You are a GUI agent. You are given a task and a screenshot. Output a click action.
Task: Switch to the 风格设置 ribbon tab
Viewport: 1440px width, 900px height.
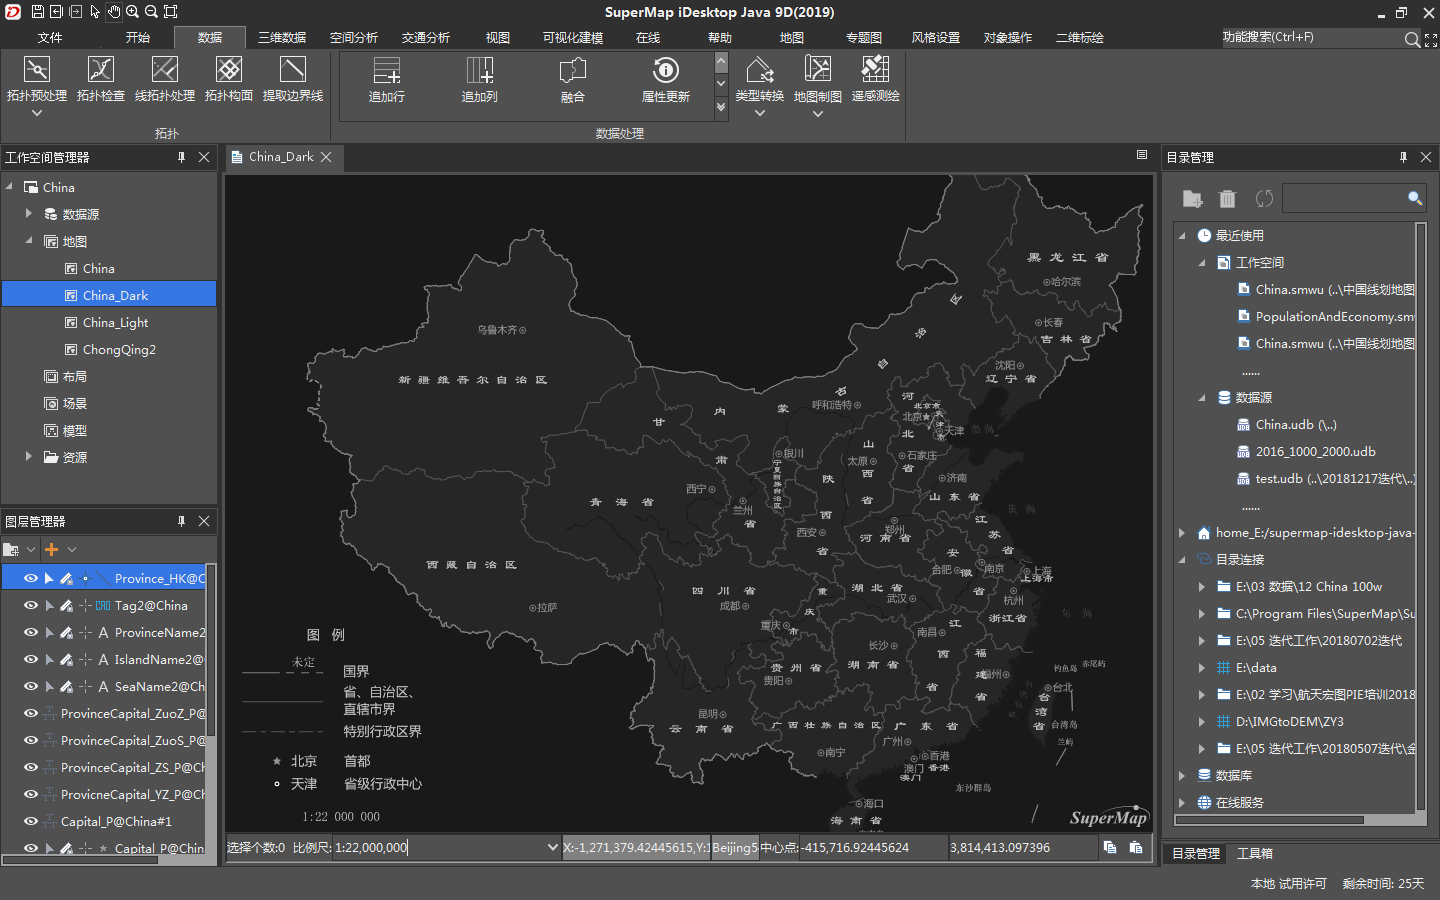point(936,38)
